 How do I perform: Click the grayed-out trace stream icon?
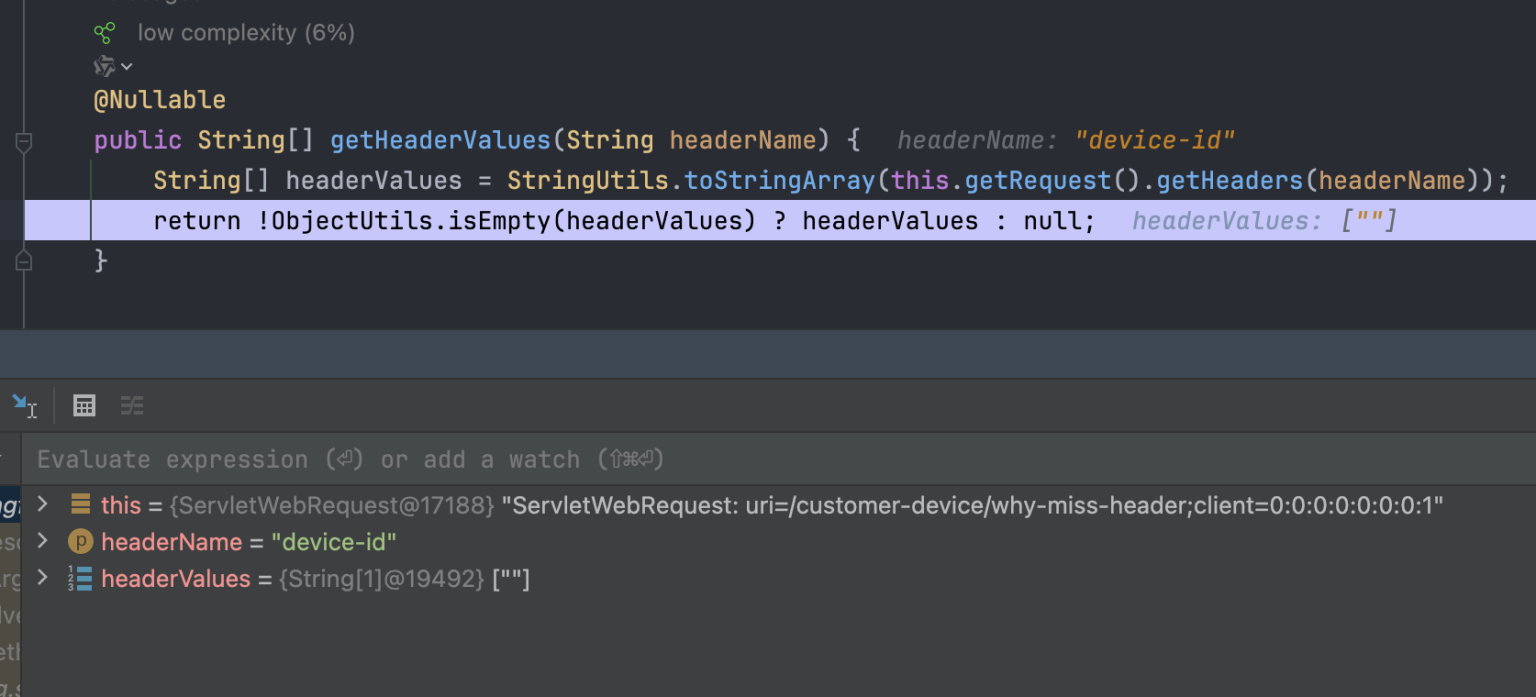pos(132,405)
